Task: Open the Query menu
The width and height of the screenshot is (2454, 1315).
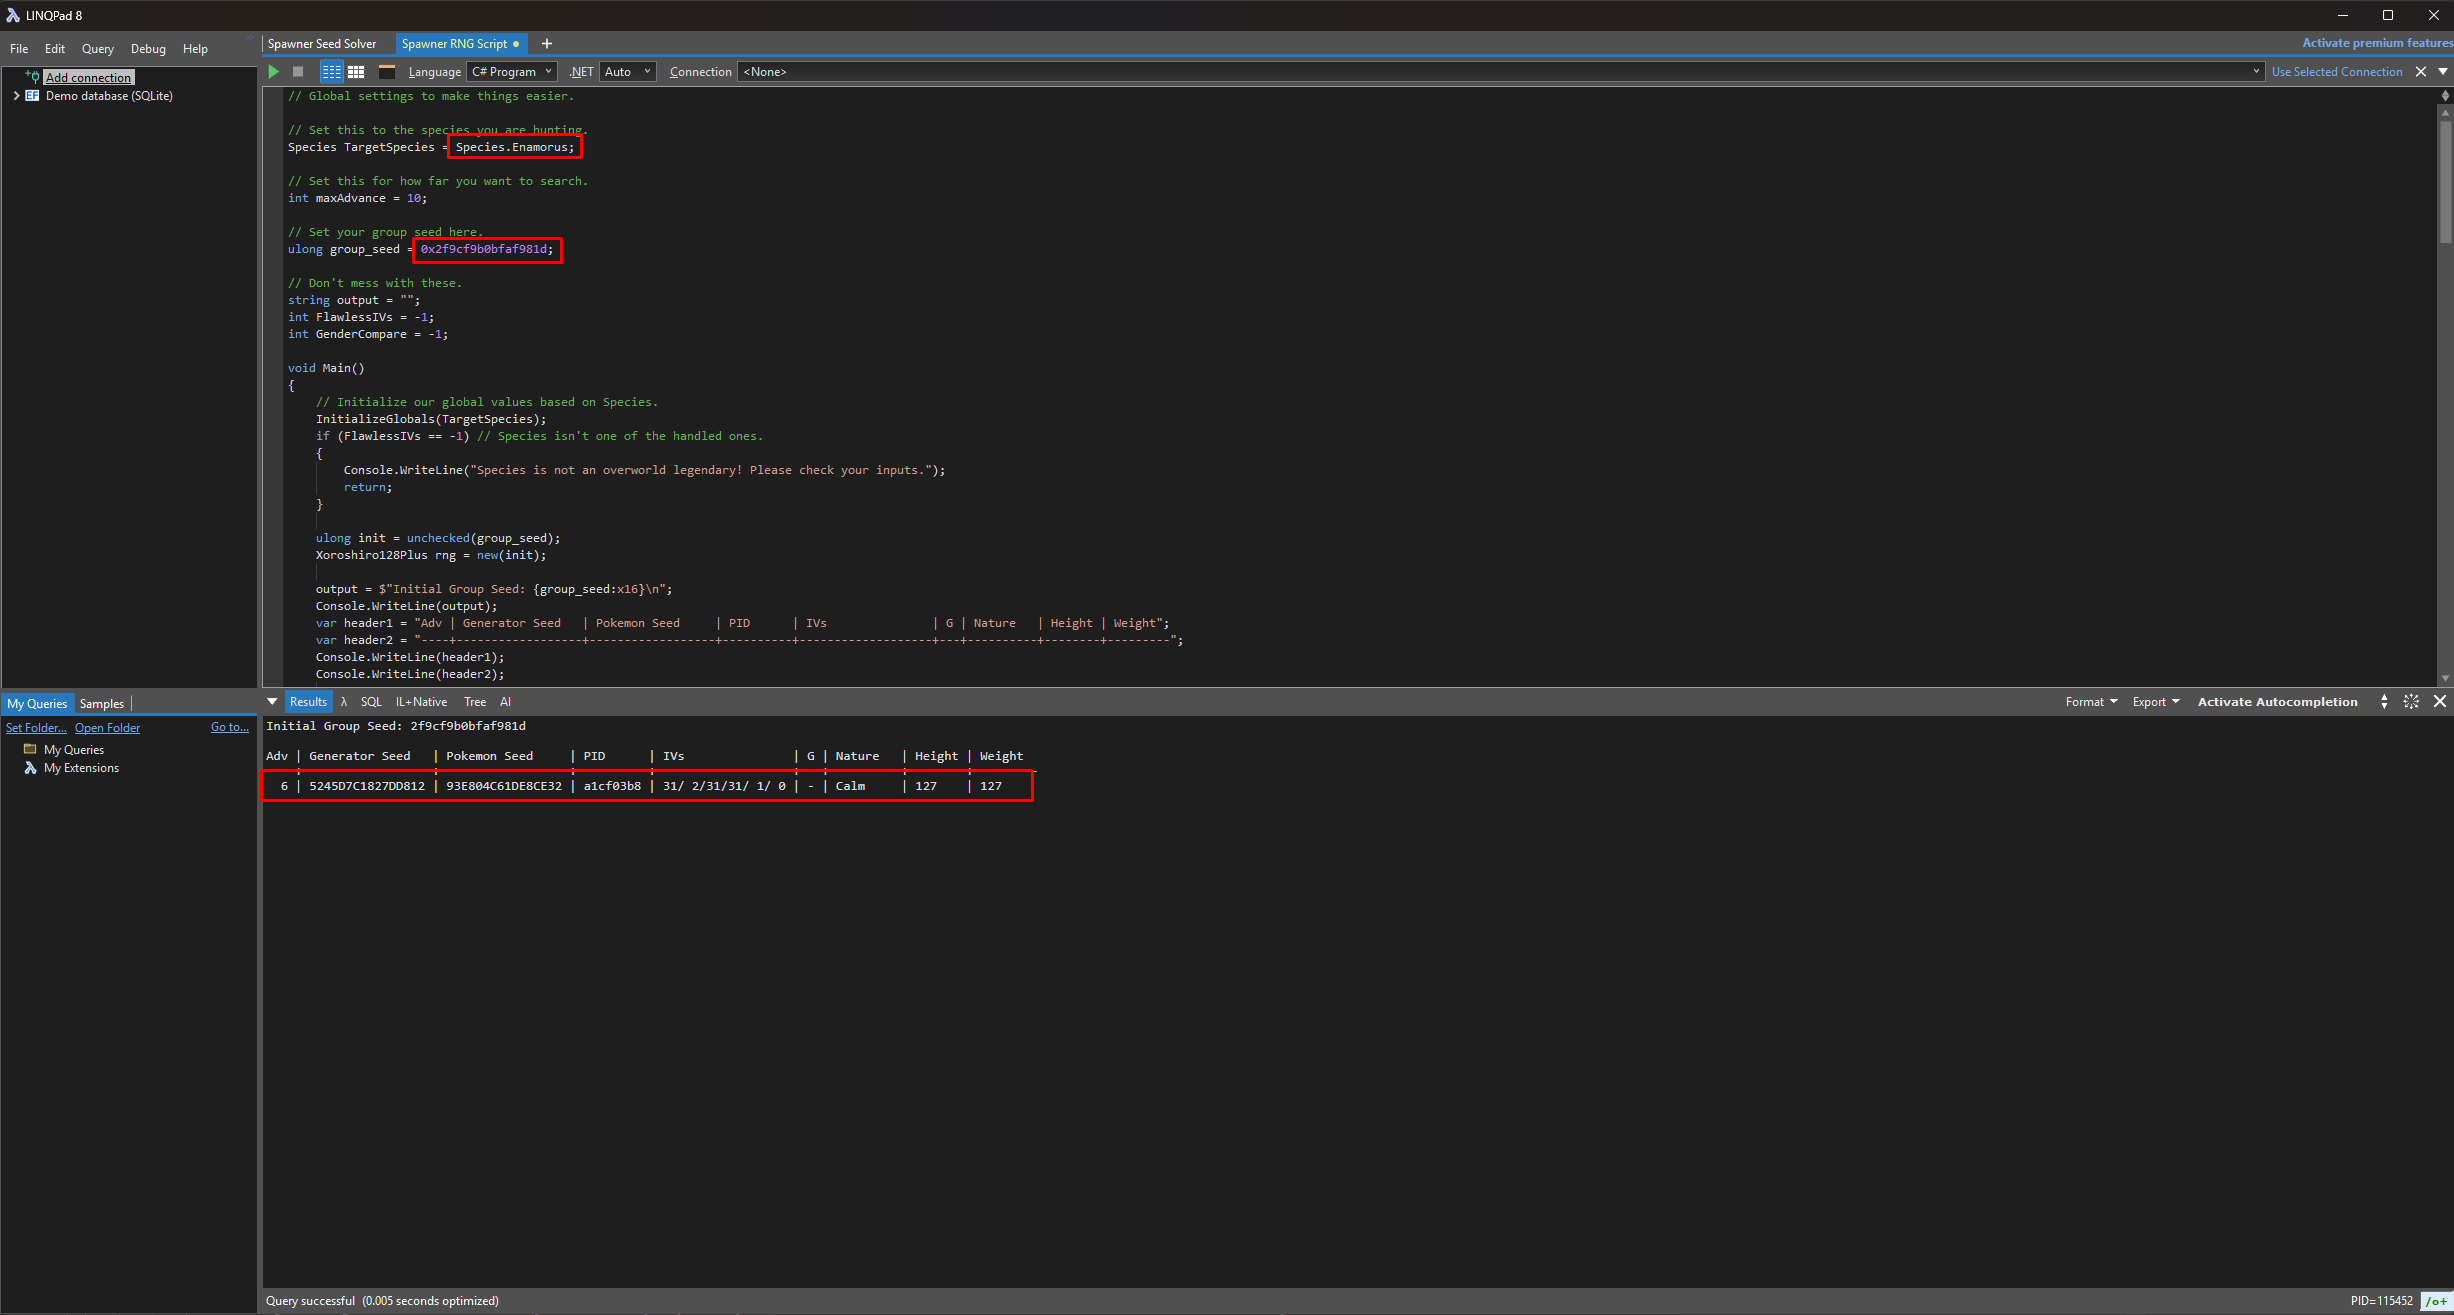Action: 97,49
